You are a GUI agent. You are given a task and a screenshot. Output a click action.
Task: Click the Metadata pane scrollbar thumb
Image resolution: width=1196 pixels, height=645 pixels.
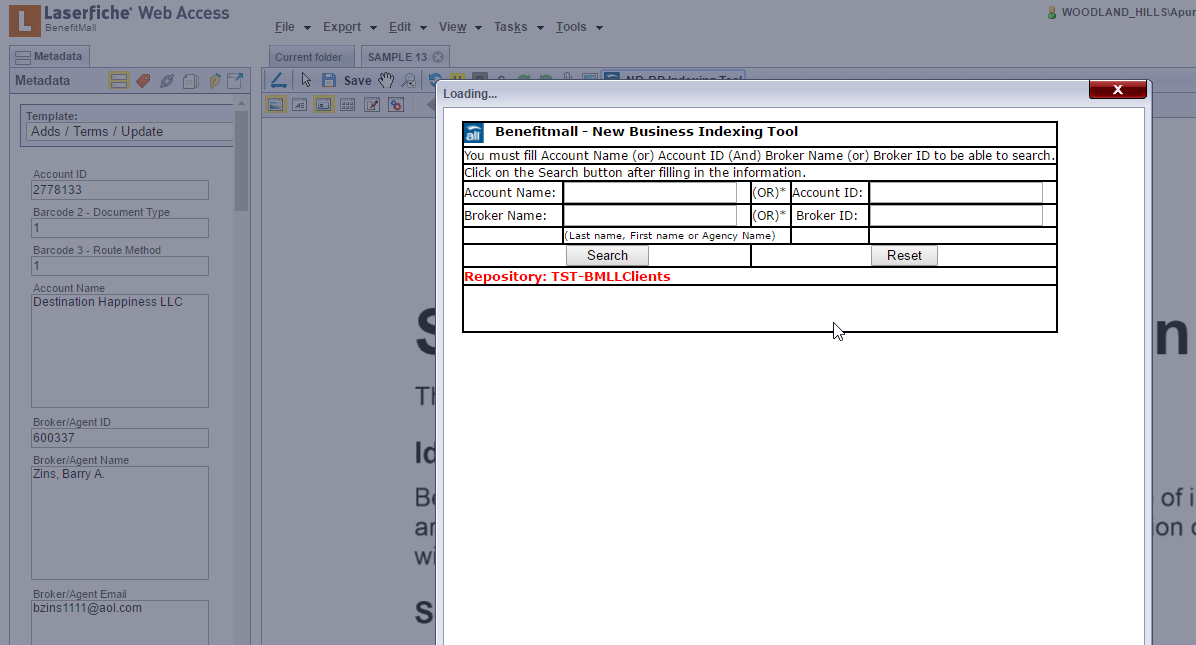coord(242,161)
